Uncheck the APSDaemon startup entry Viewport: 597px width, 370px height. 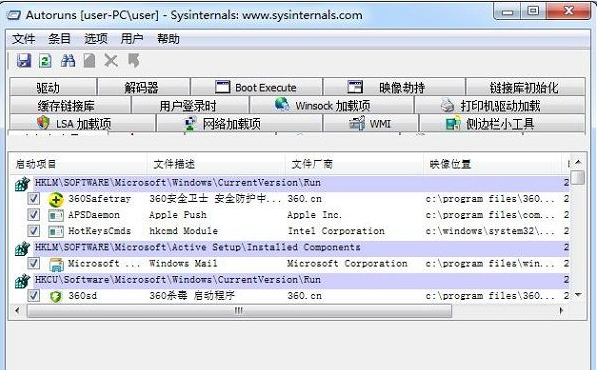pos(34,215)
